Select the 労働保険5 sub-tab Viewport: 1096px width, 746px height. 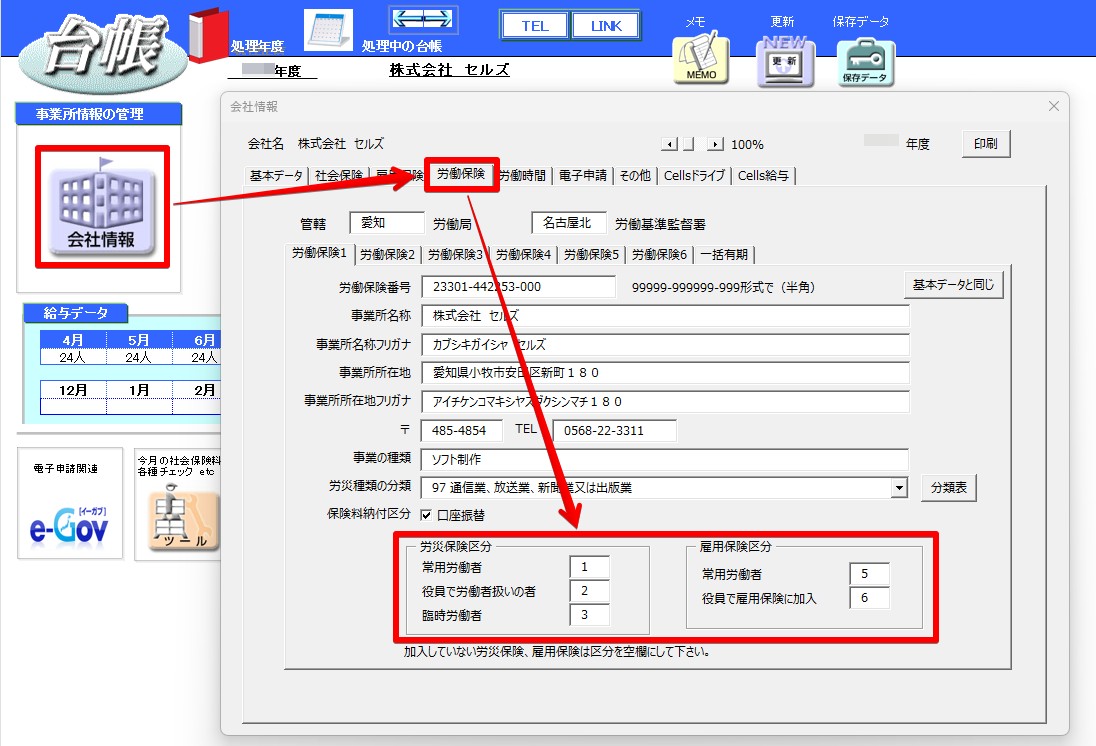tap(591, 254)
